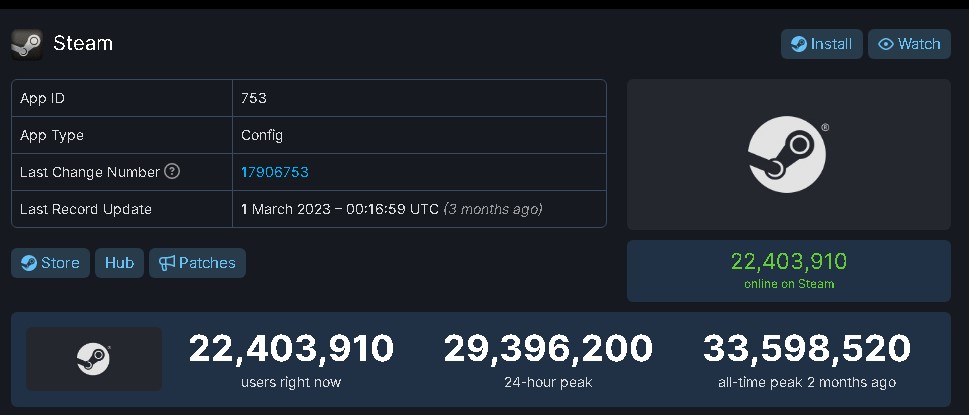Click the Steam app icon beside the title
This screenshot has height=415, width=969.
(x=27, y=44)
